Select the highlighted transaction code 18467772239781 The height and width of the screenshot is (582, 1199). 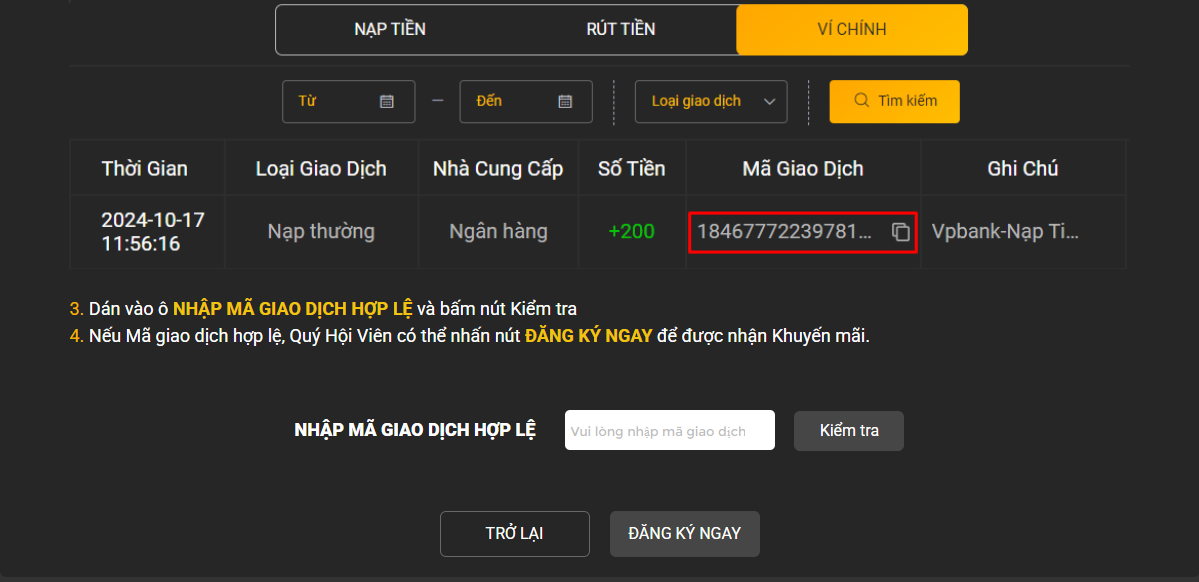point(785,231)
